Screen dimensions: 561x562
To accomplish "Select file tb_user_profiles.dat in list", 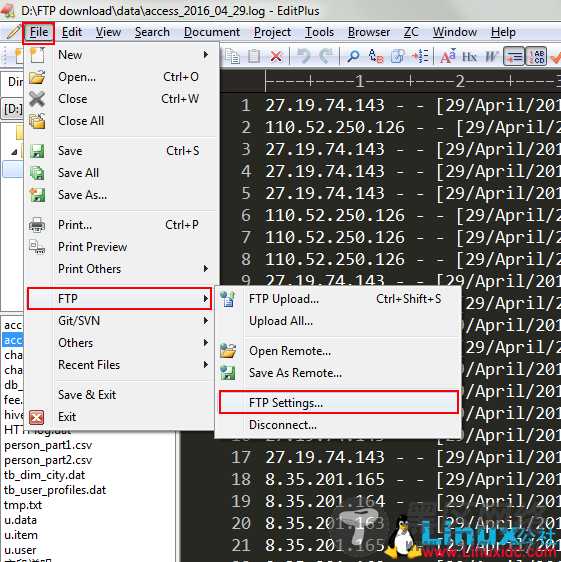I will pyautogui.click(x=55, y=490).
